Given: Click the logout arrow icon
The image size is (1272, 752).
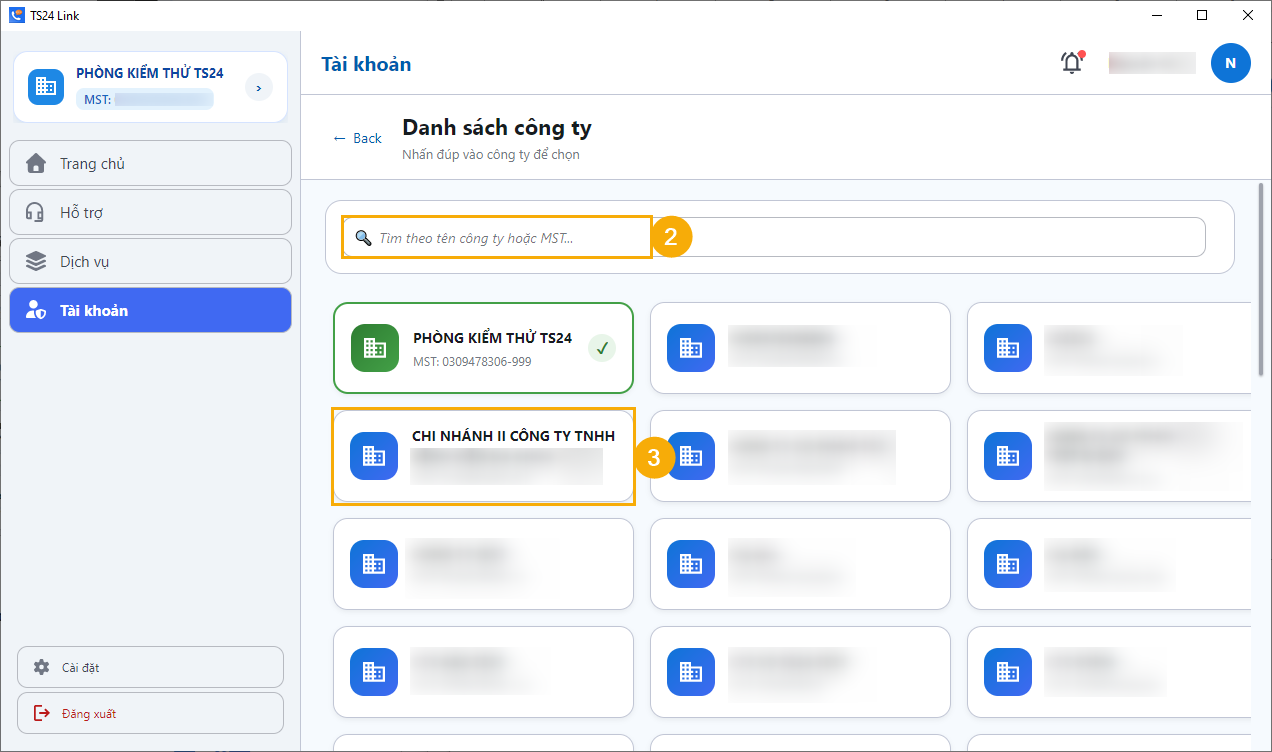Looking at the screenshot, I should click(x=41, y=713).
